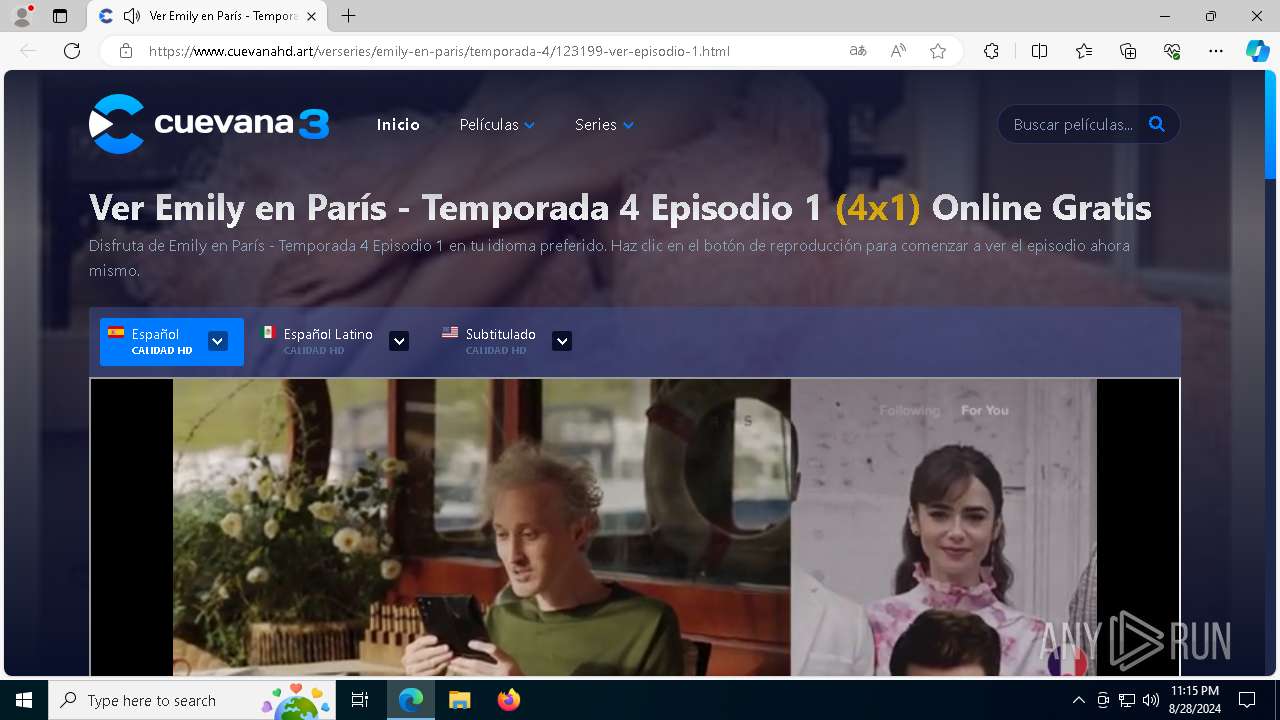Open Edge Settings and more menu

(1216, 51)
